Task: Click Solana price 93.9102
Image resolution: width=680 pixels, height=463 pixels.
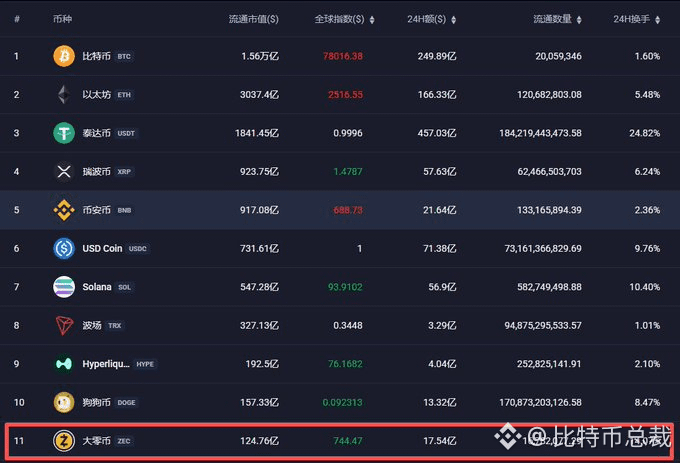Action: (x=345, y=287)
